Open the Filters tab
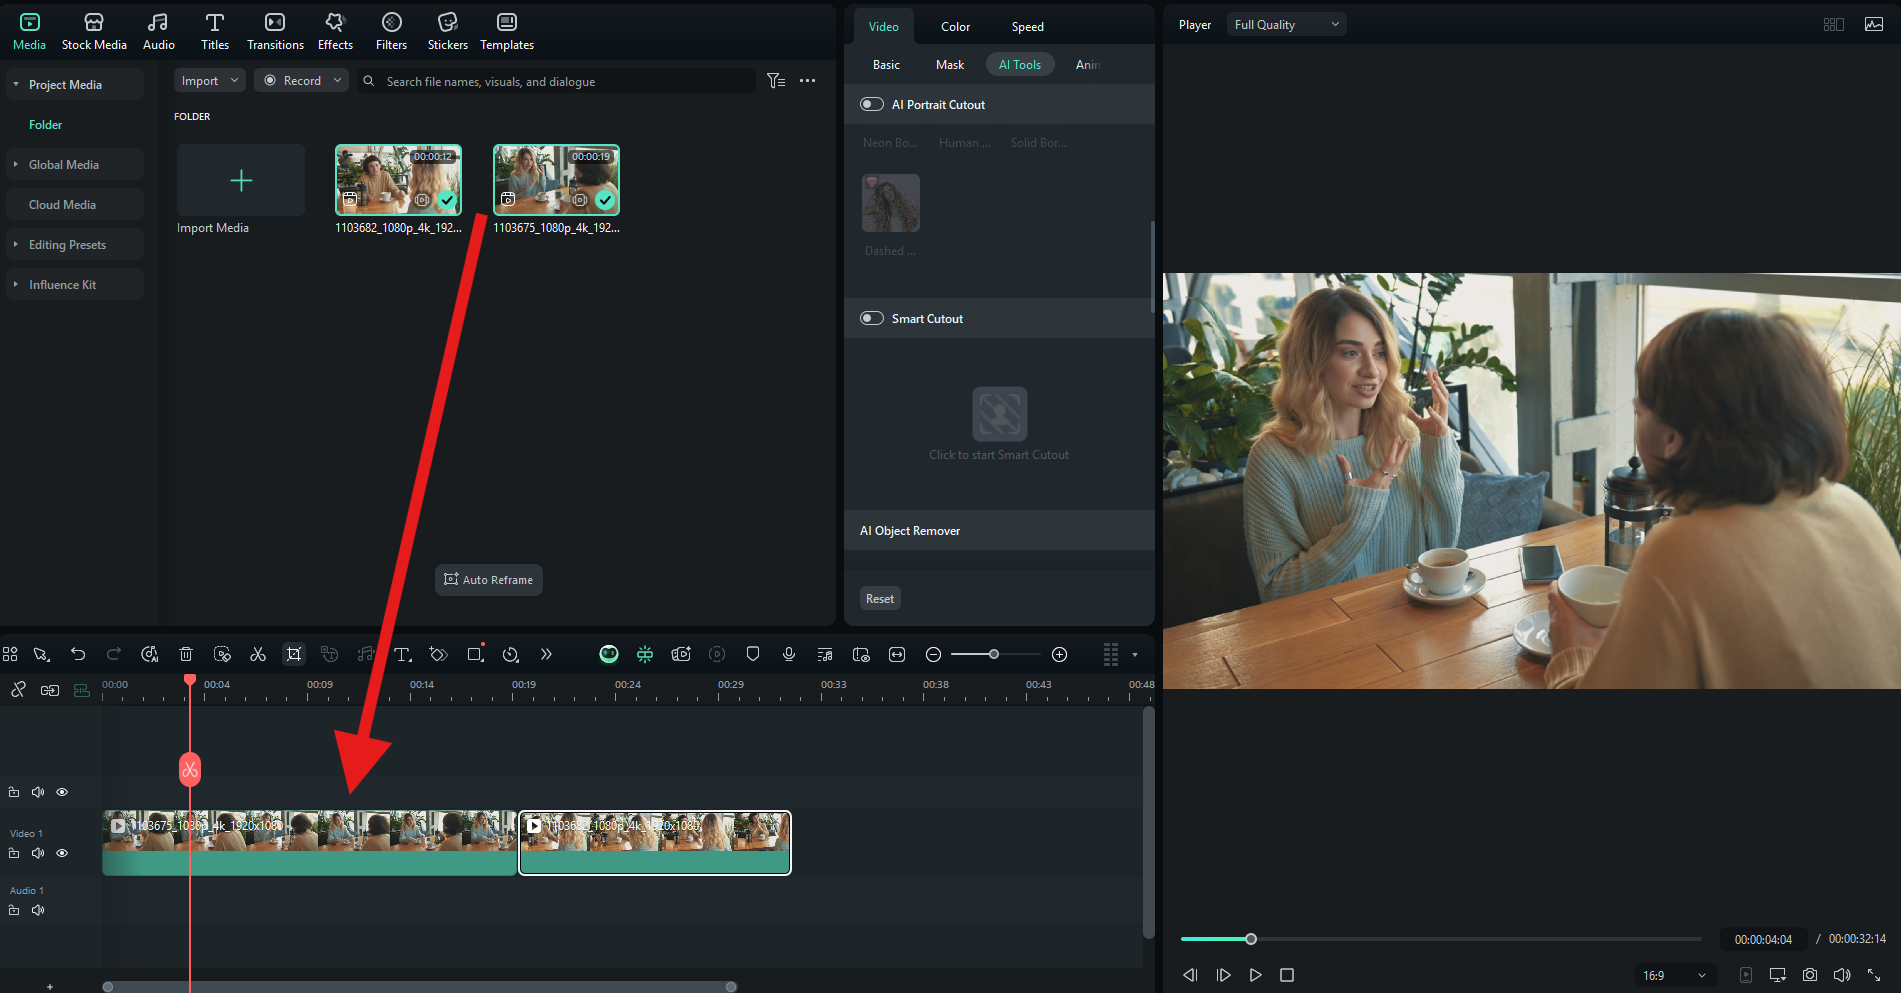The width and height of the screenshot is (1901, 993). [391, 32]
